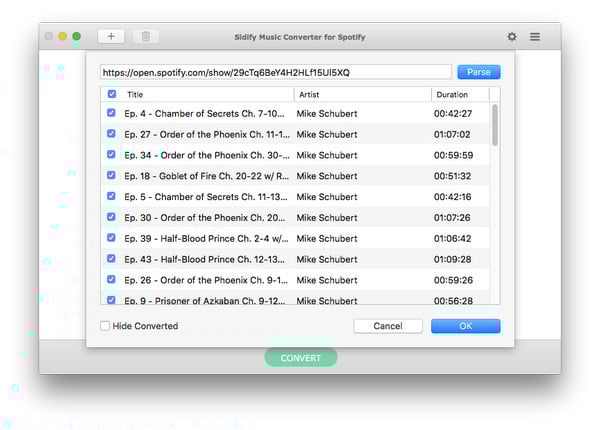Image resolution: width=600 pixels, height=430 pixels.
Task: Select row title Ep. 26 - Order of the Phoenix
Action: [206, 280]
